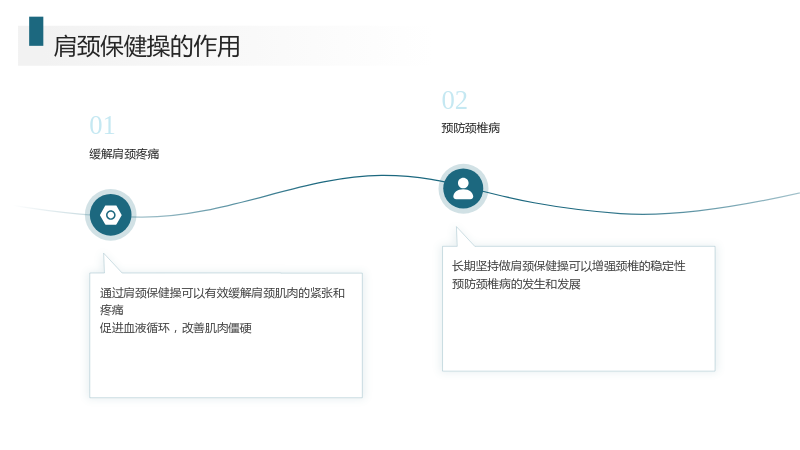Click the number 01 label
The image size is (800, 450).
[102, 125]
